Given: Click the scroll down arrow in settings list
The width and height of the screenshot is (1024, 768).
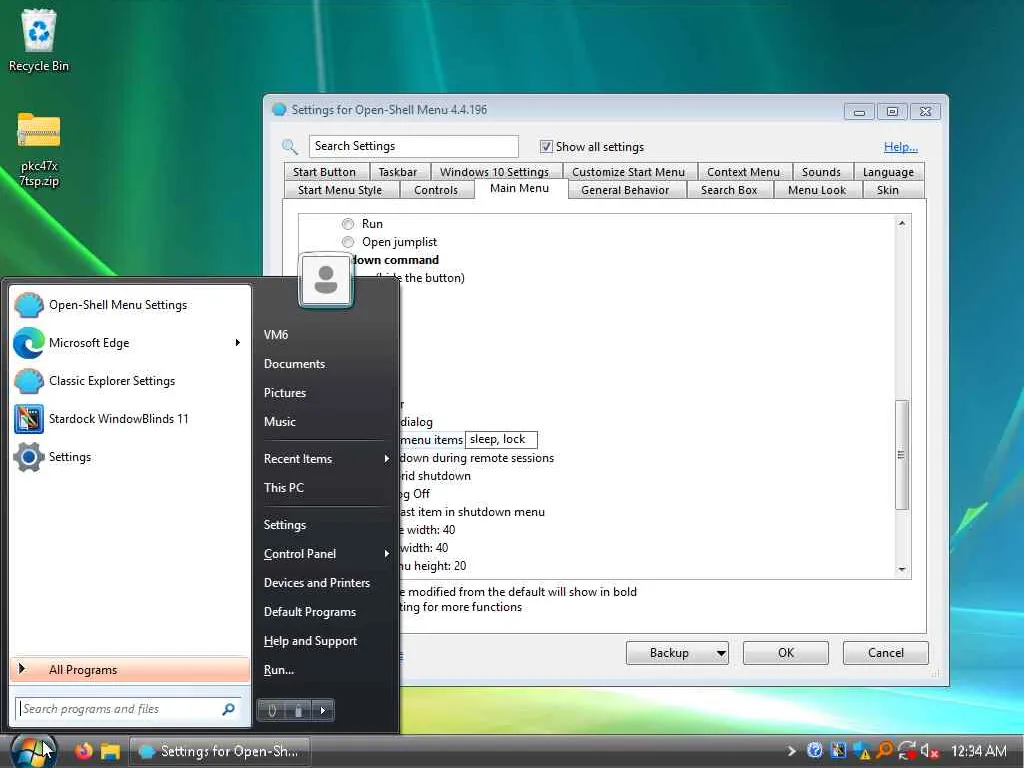Looking at the screenshot, I should pos(902,569).
